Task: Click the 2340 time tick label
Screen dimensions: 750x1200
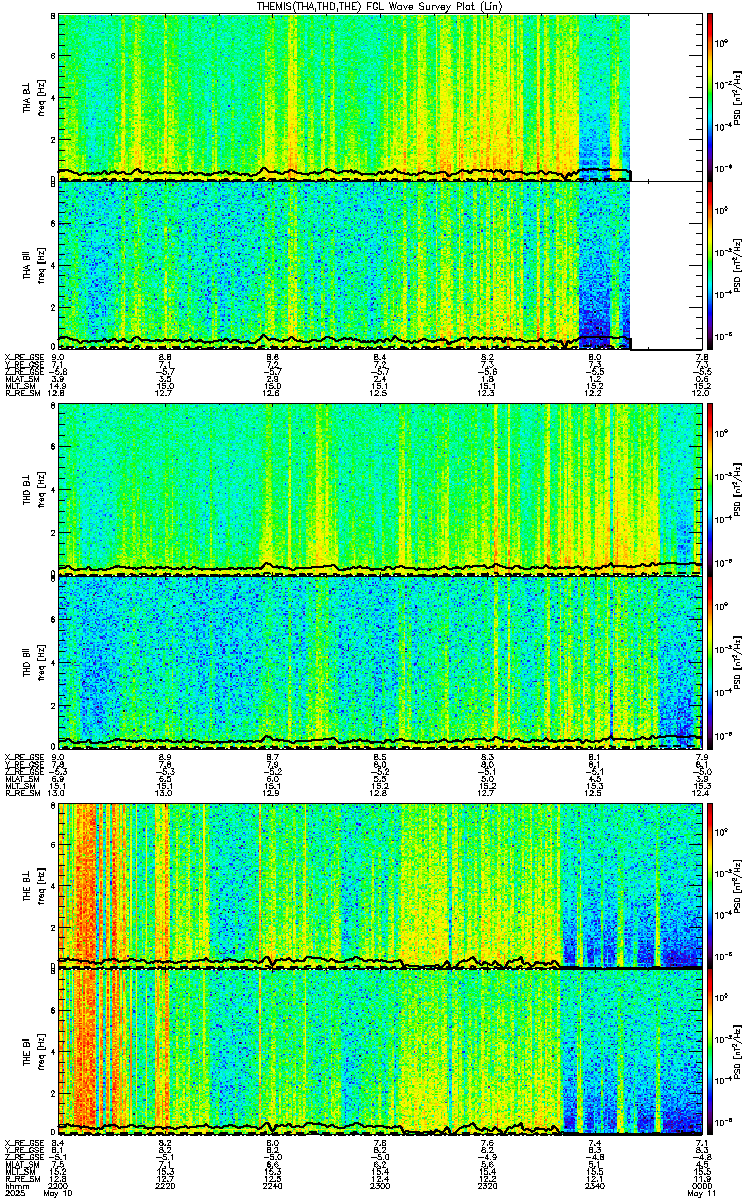Action: point(594,1184)
